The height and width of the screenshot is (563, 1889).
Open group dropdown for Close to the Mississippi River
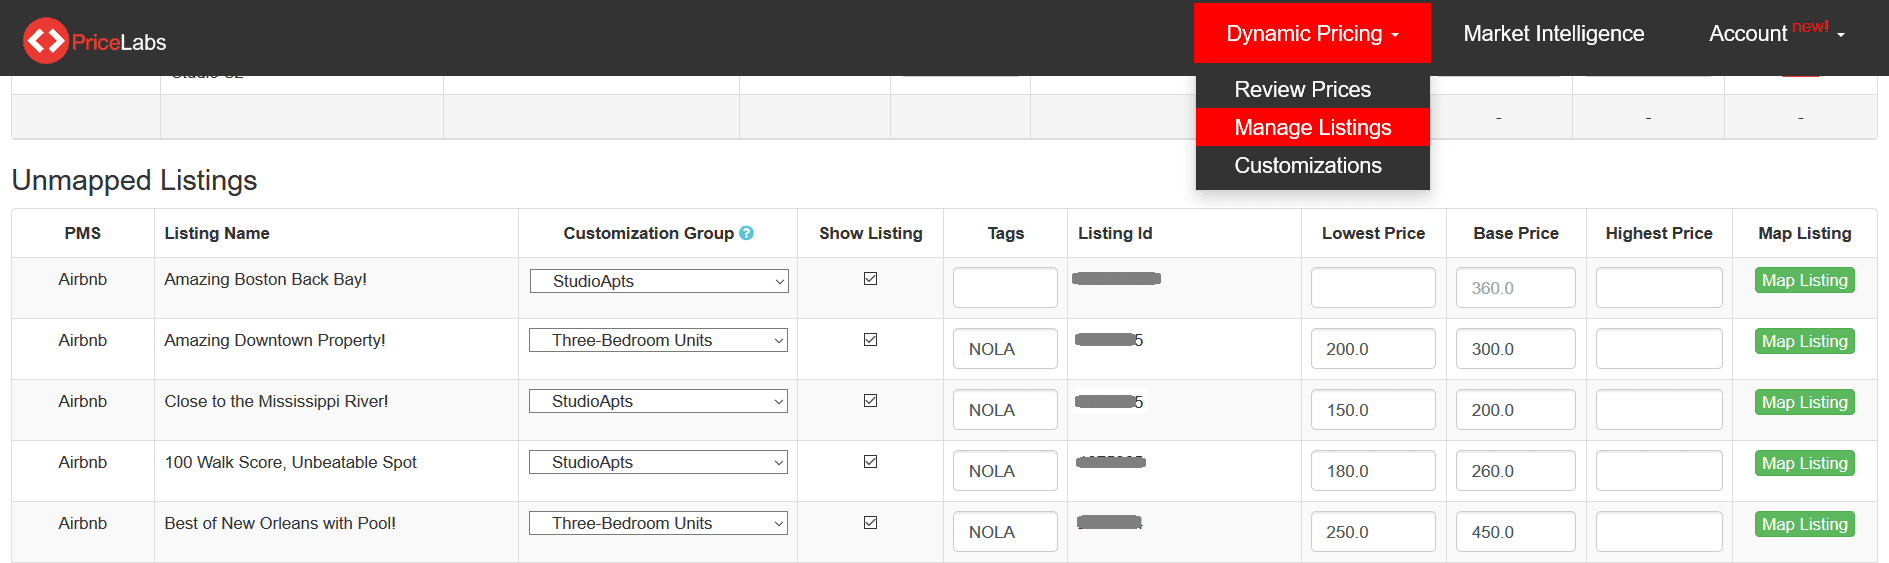coord(658,401)
